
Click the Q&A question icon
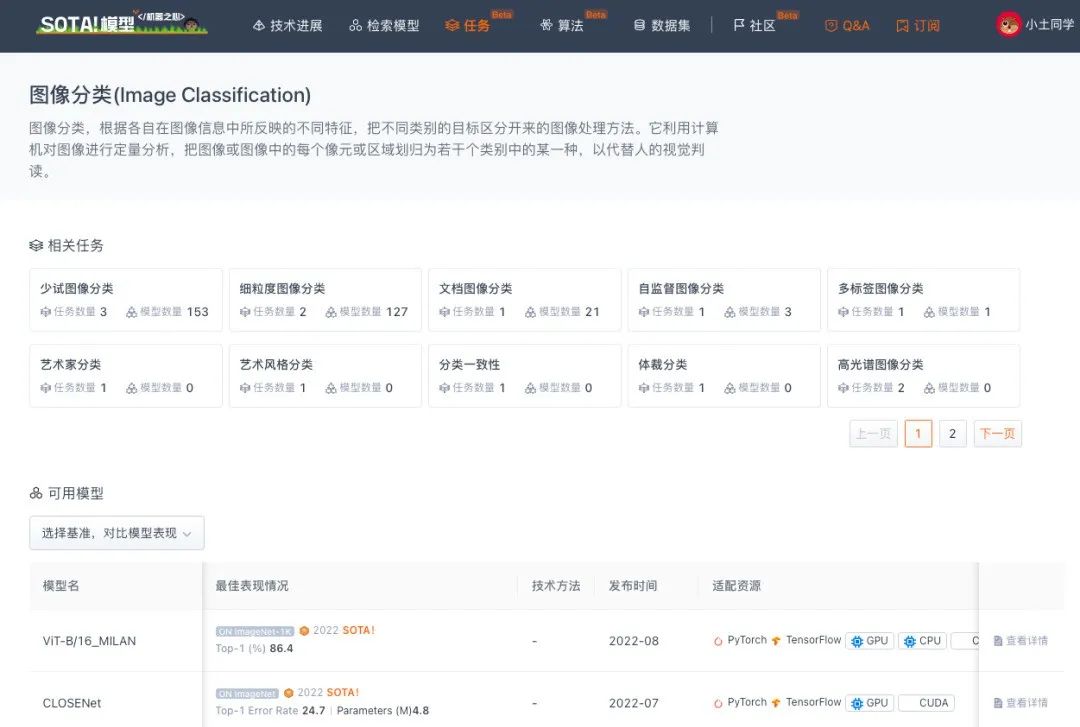point(831,25)
